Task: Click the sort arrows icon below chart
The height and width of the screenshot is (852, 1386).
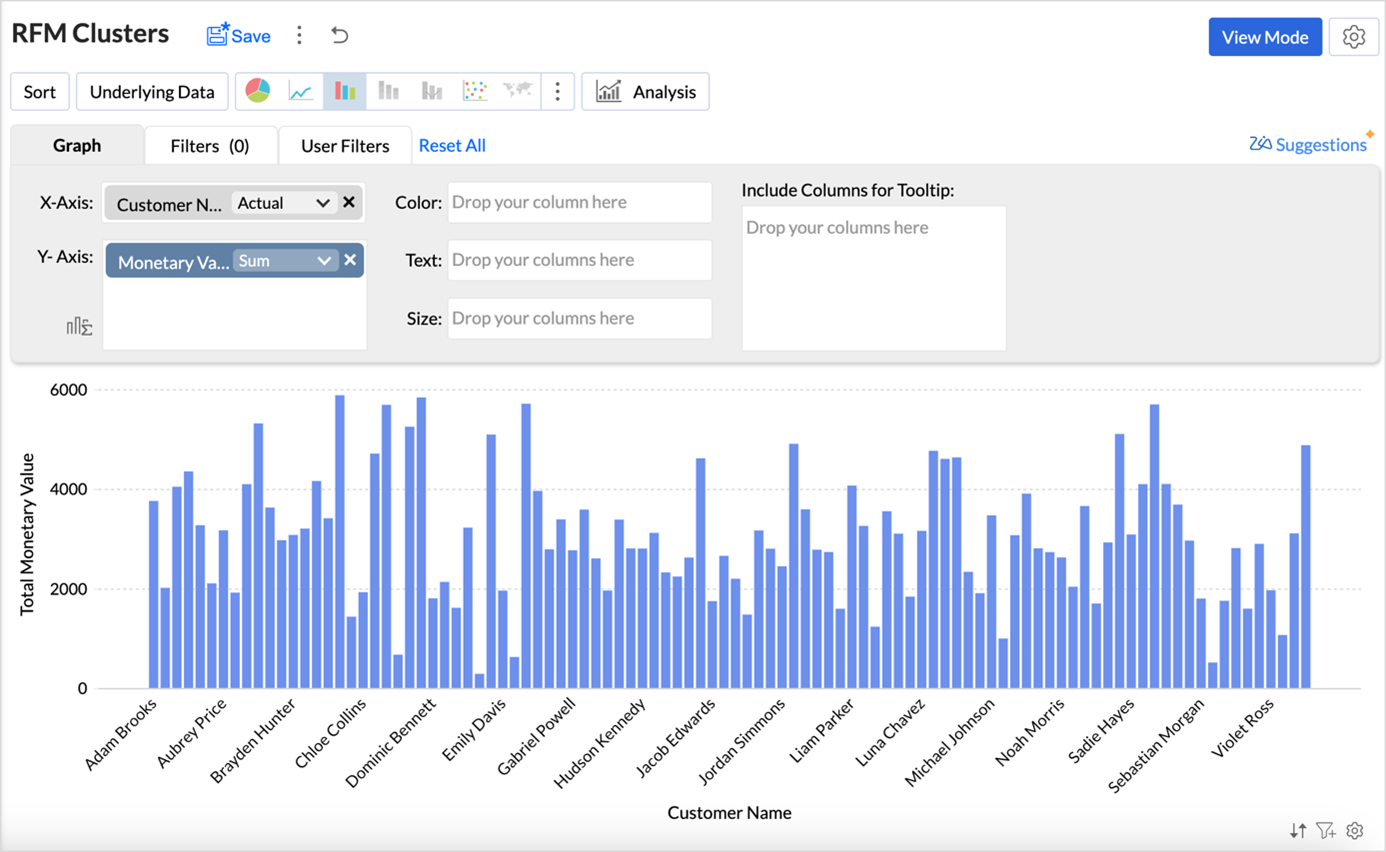Action: tap(1298, 830)
